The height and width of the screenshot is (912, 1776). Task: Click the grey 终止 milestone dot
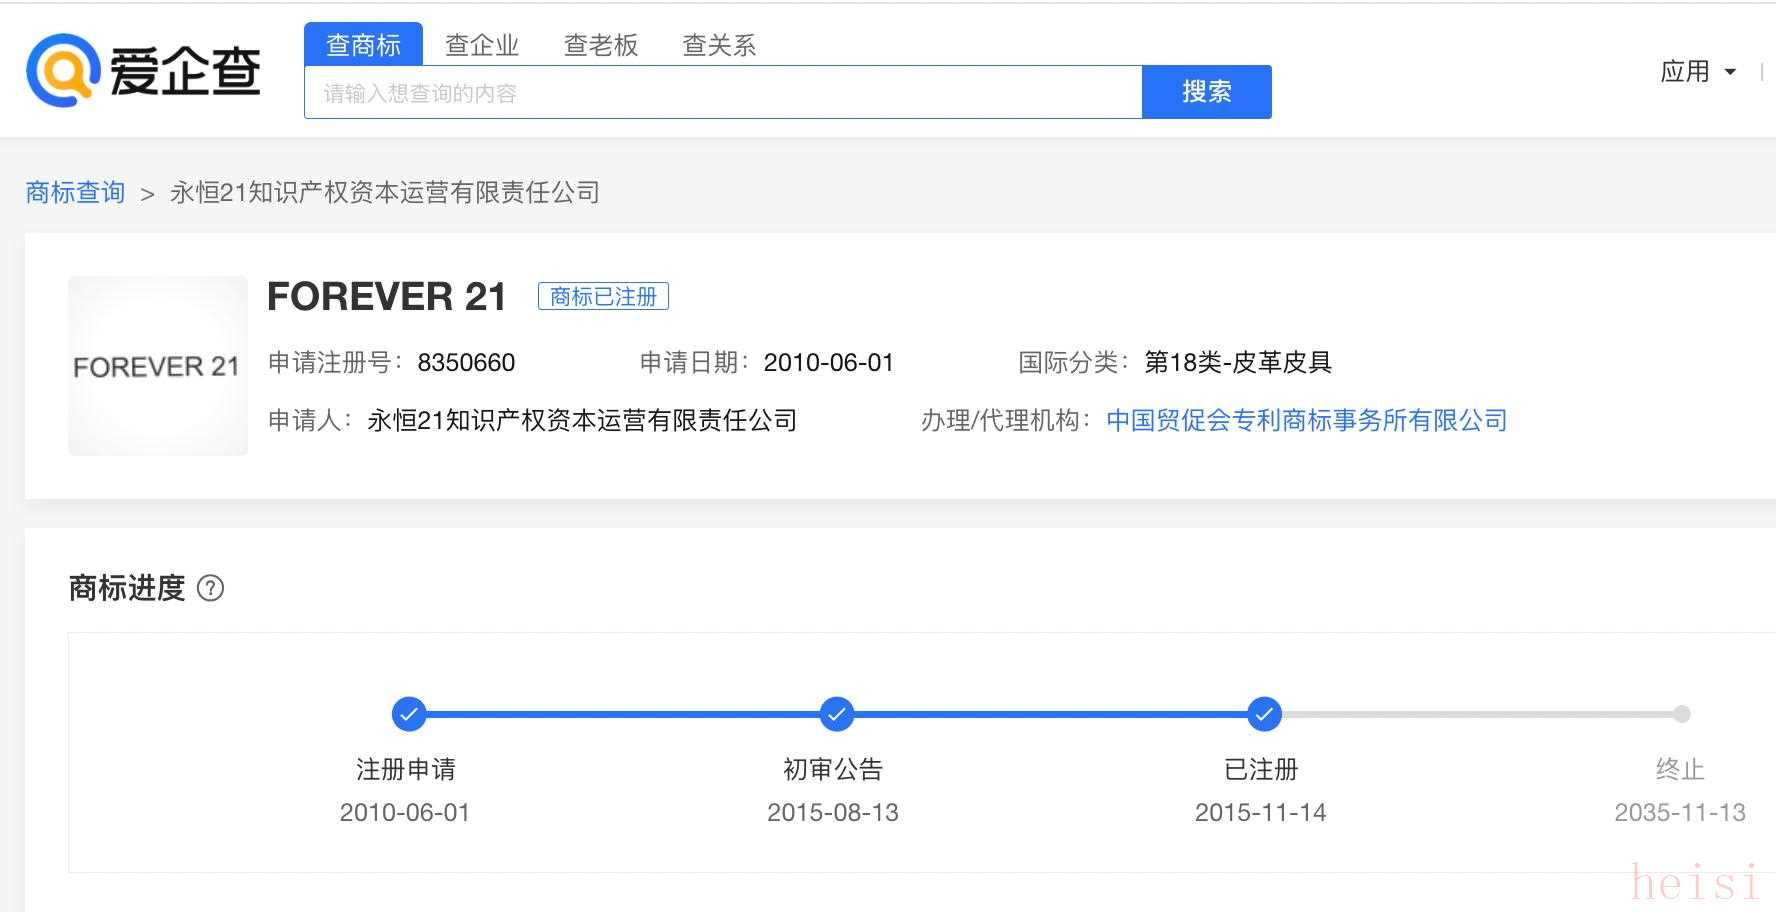pyautogui.click(x=1682, y=714)
